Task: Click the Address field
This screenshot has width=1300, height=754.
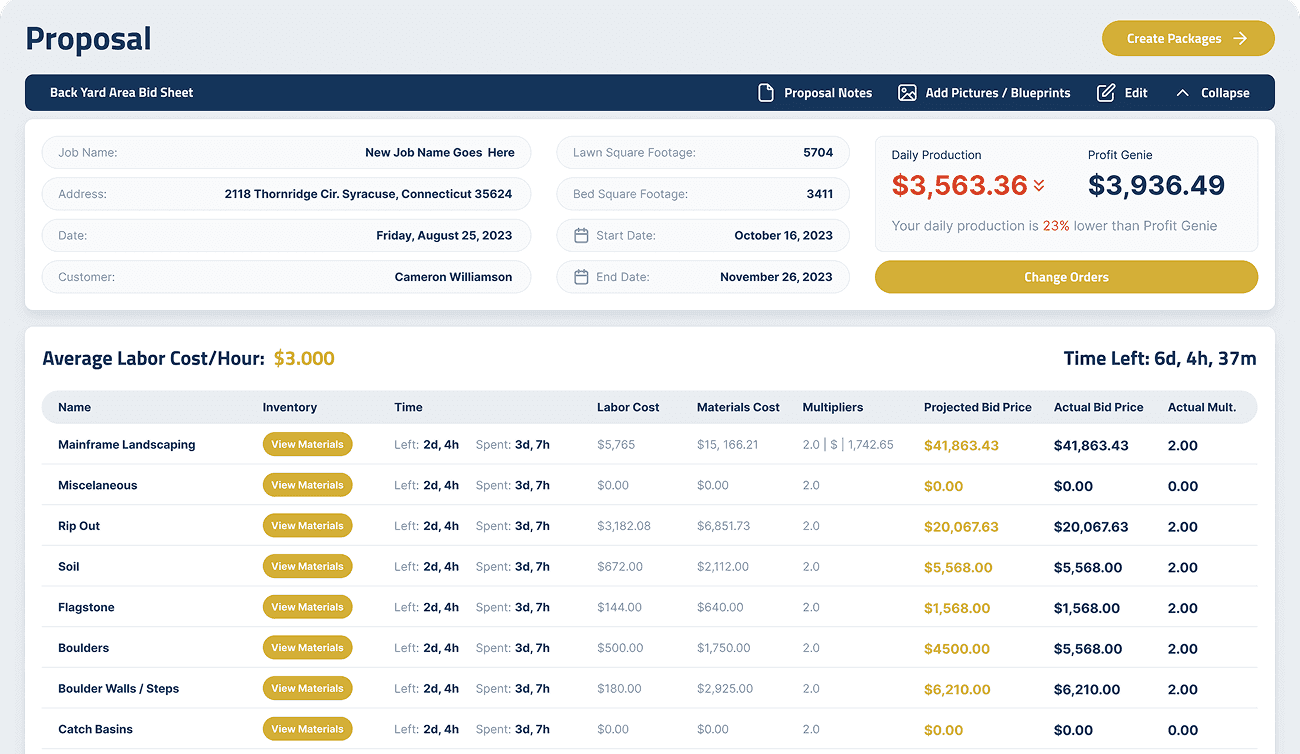Action: point(286,194)
